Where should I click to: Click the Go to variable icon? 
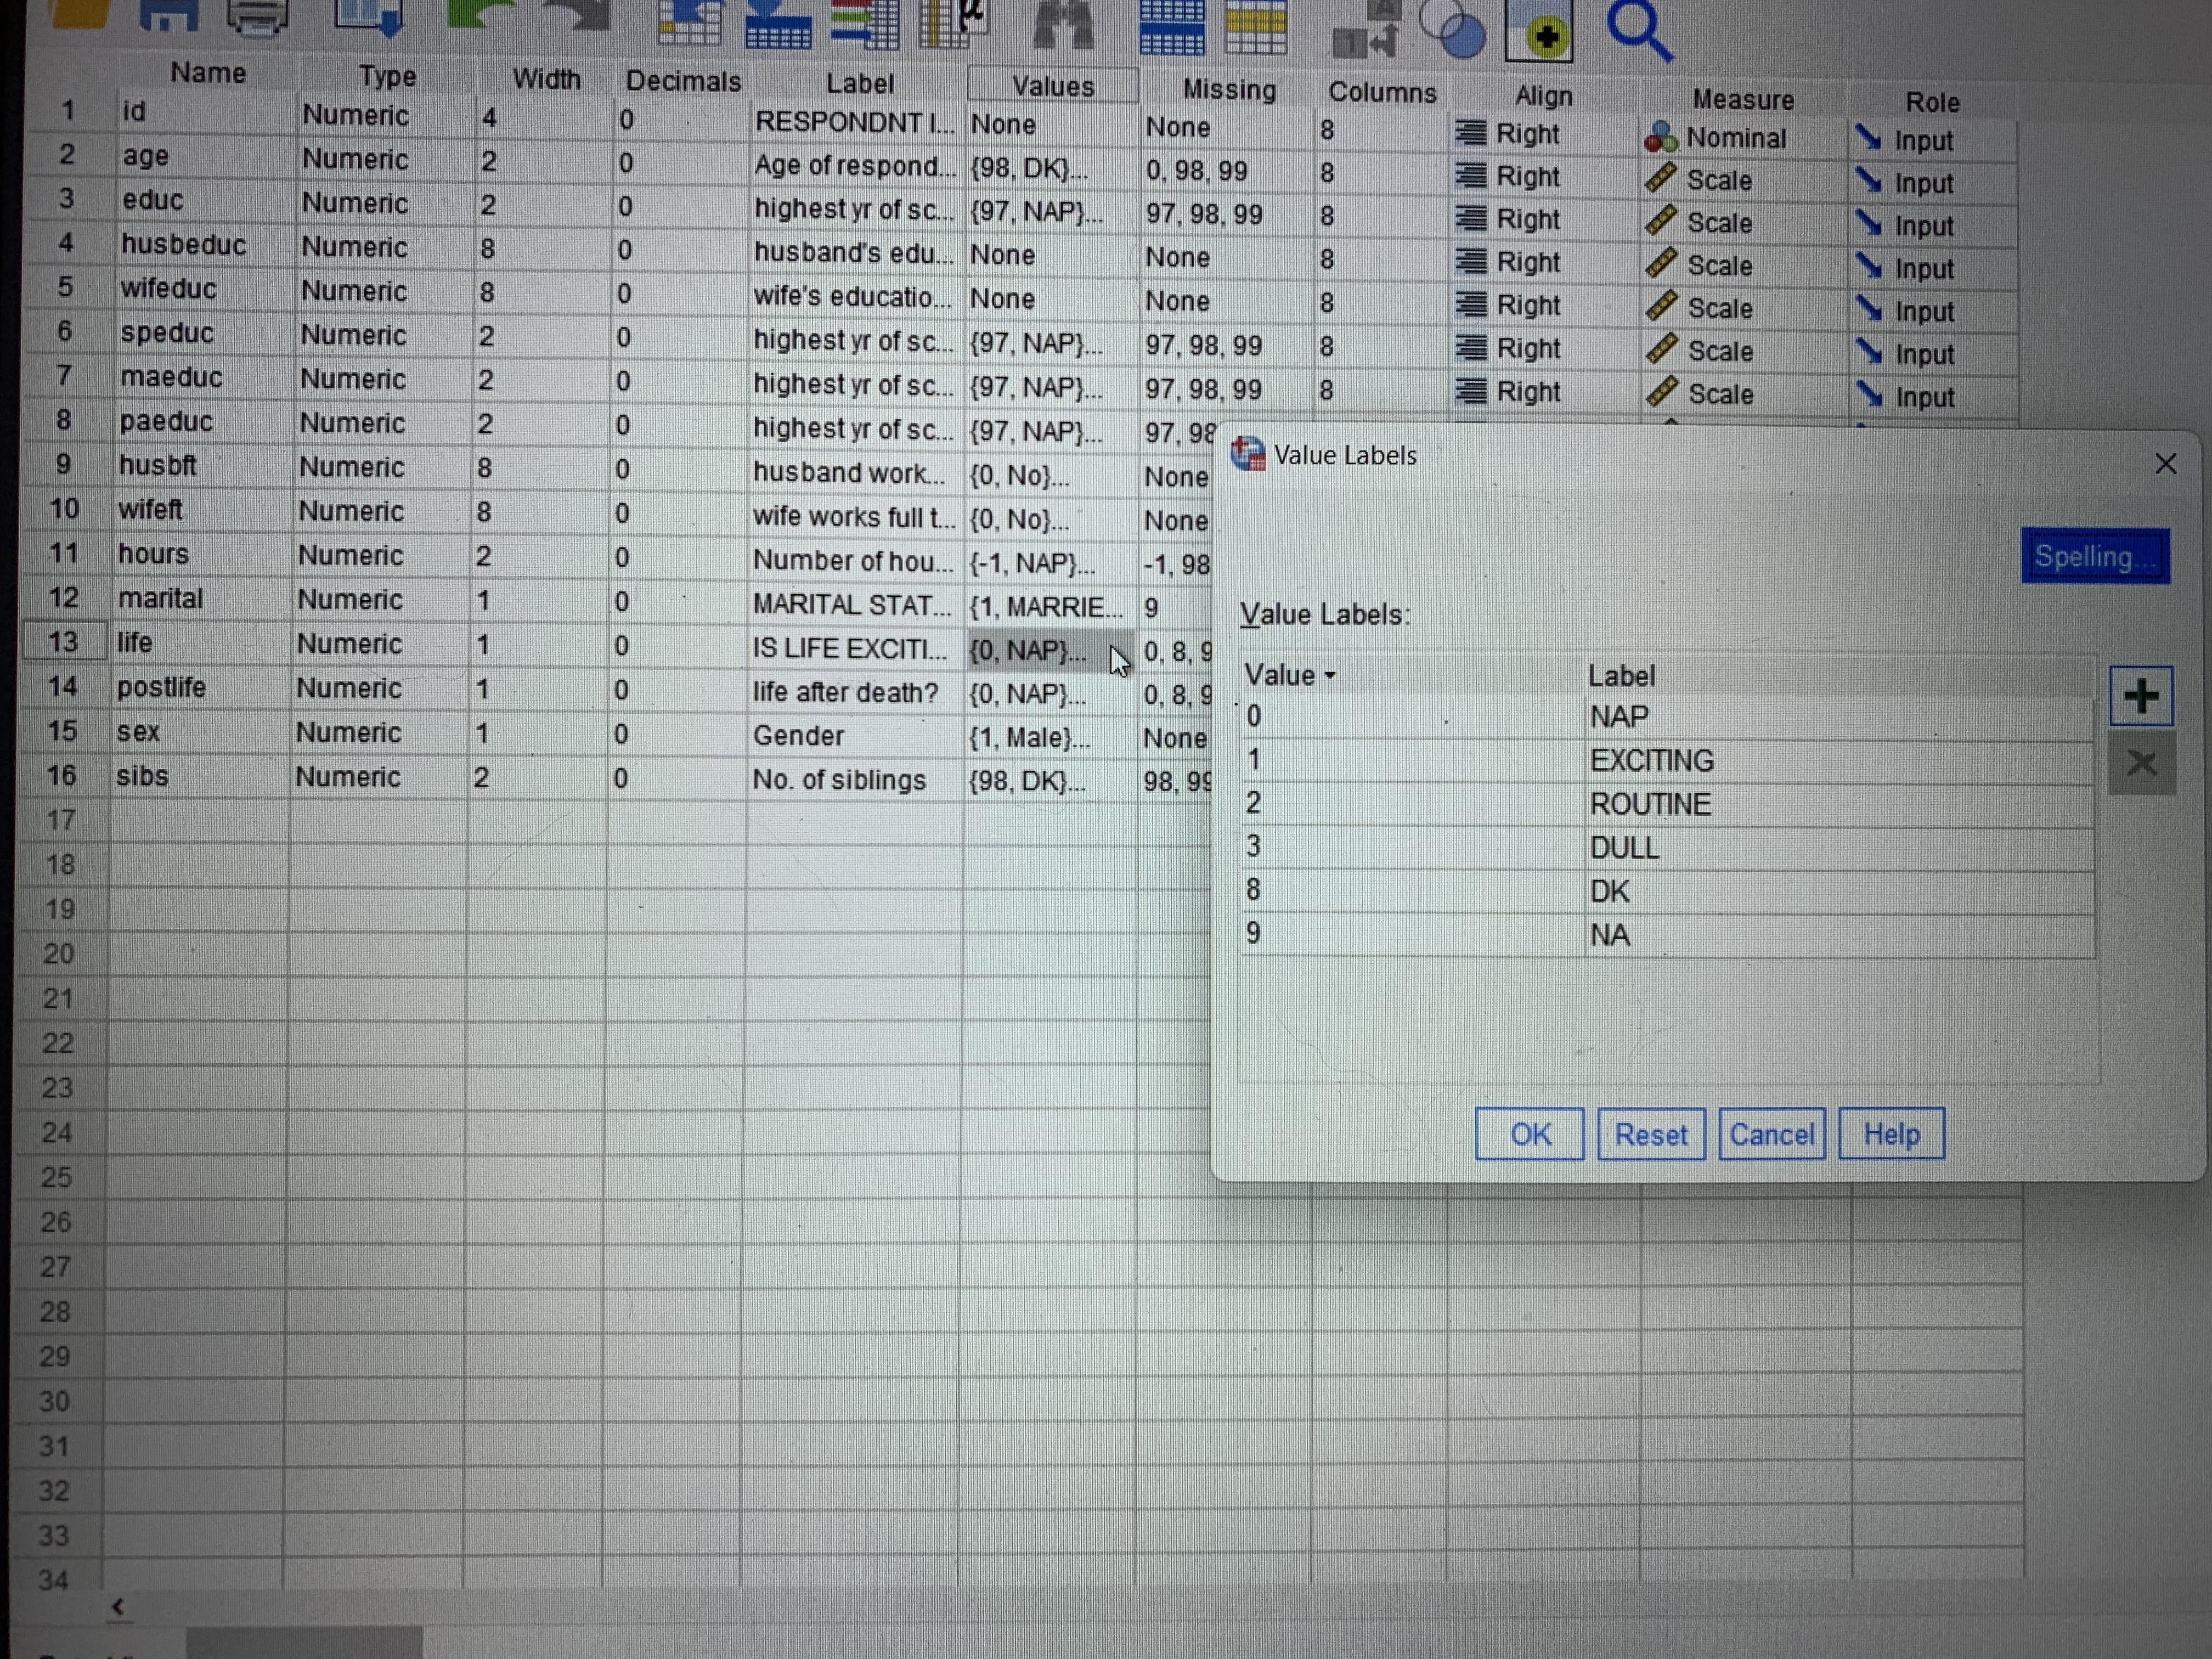pyautogui.click(x=778, y=24)
